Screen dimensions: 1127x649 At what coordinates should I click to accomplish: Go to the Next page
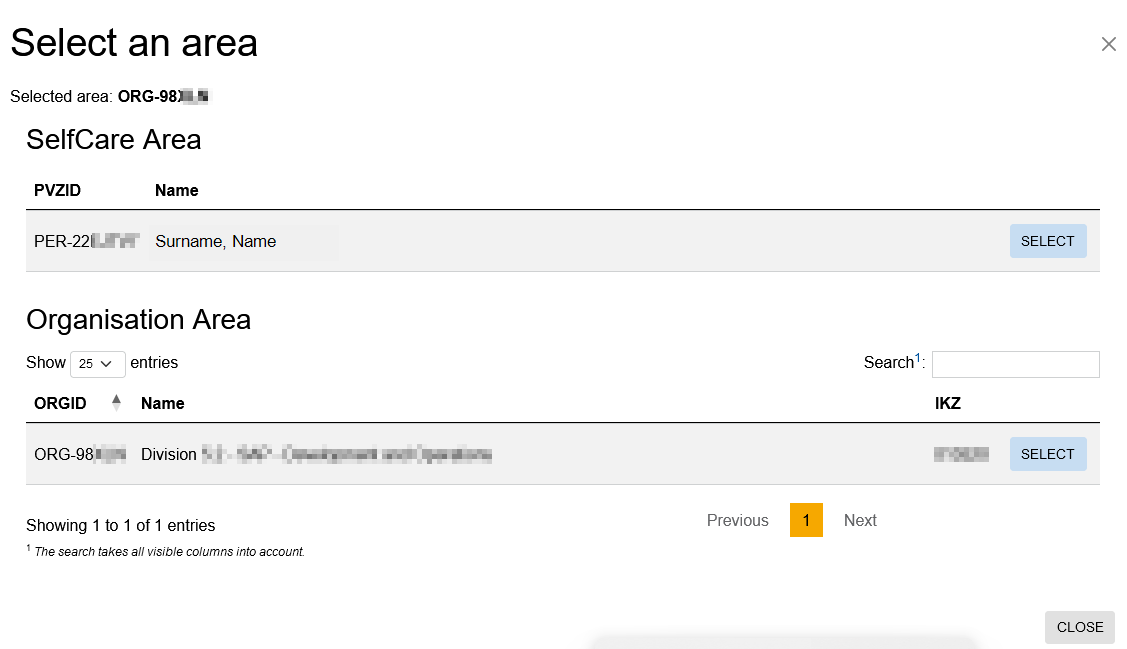[x=860, y=520]
